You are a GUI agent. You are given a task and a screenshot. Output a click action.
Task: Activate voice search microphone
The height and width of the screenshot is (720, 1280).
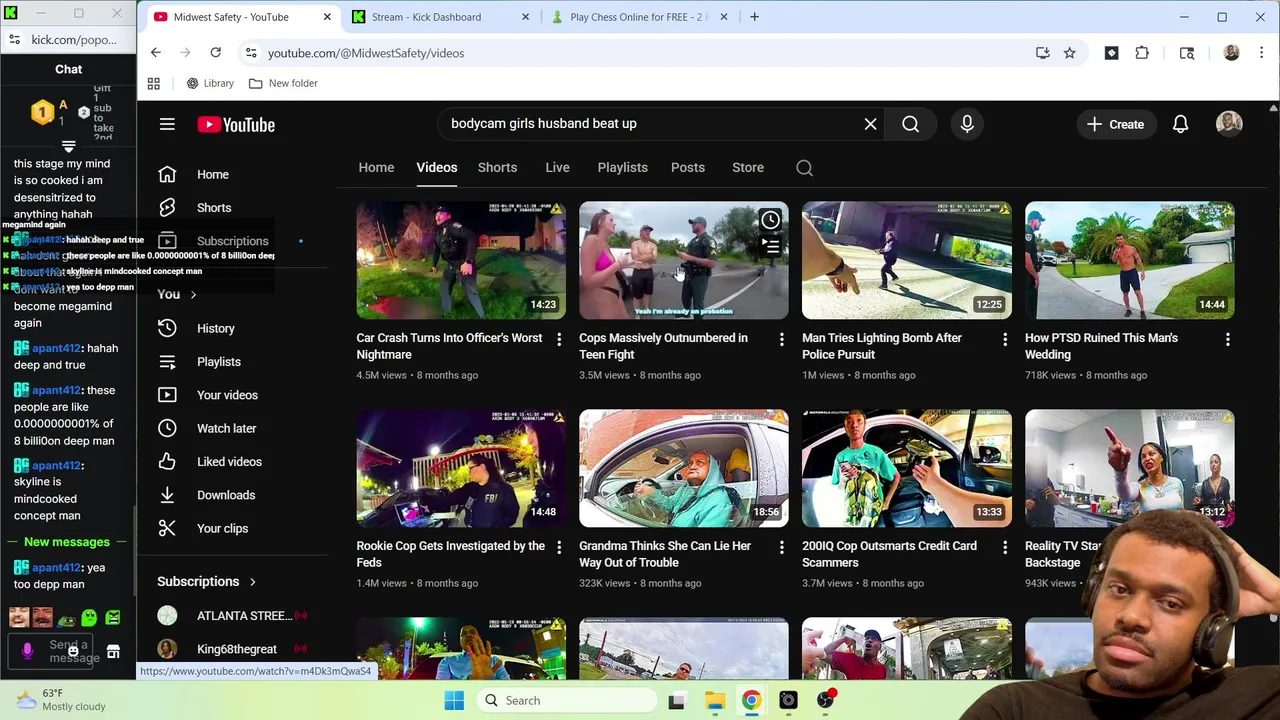click(967, 124)
